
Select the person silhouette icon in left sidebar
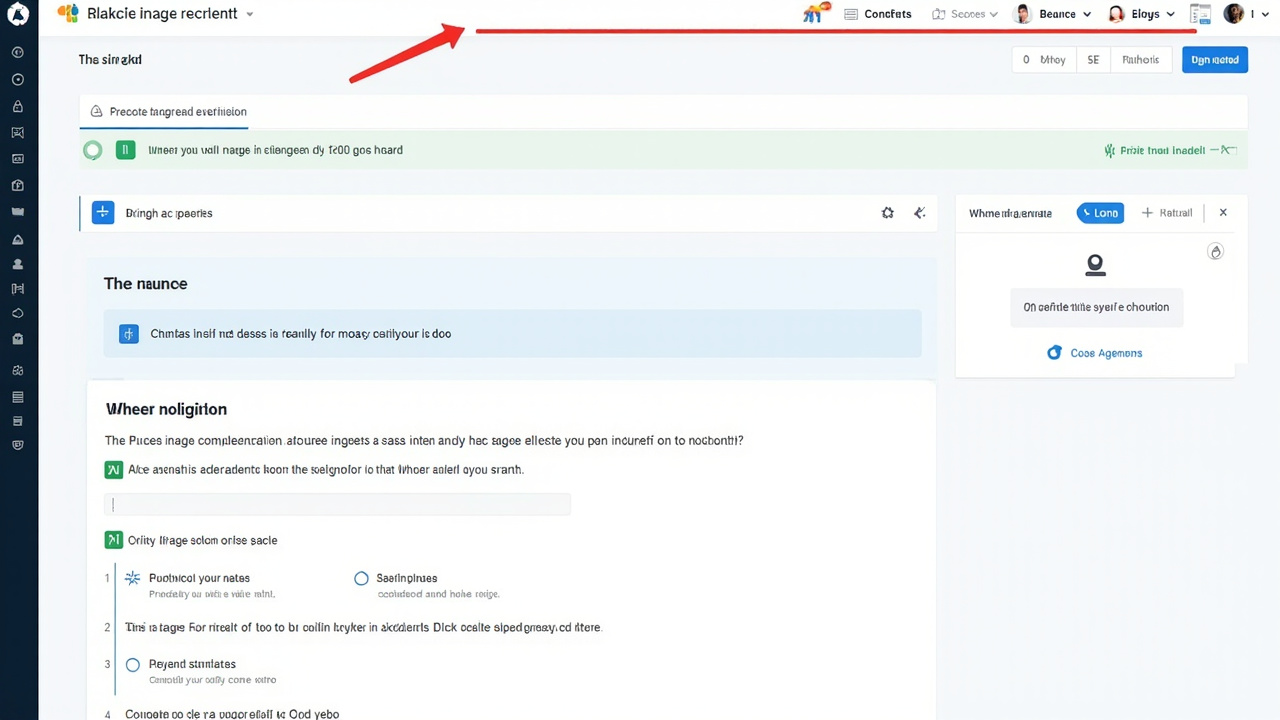point(18,265)
